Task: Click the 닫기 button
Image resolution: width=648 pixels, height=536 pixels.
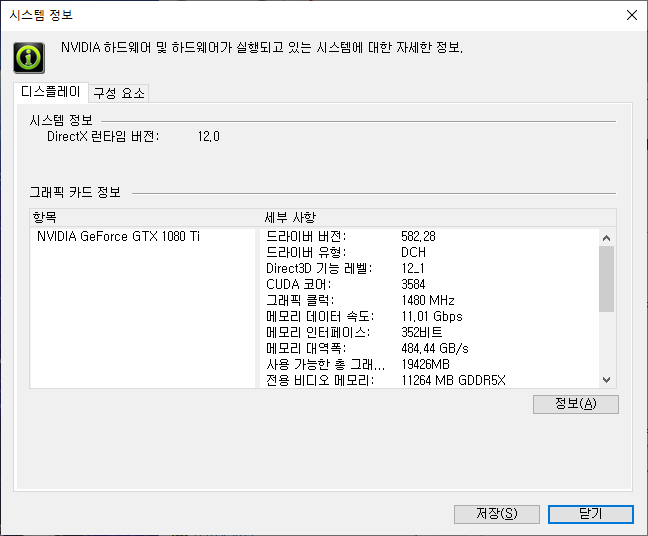Action: click(x=591, y=514)
